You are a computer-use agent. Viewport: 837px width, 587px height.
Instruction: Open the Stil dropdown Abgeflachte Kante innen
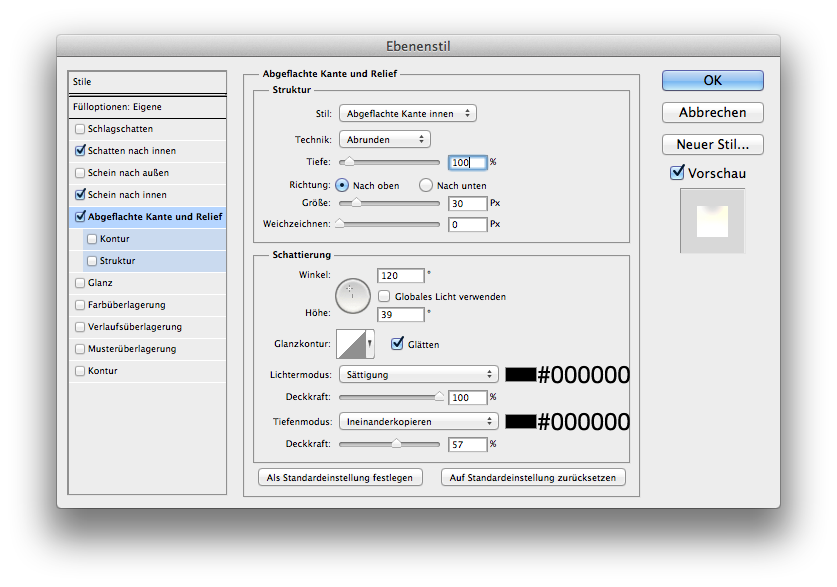(x=407, y=114)
